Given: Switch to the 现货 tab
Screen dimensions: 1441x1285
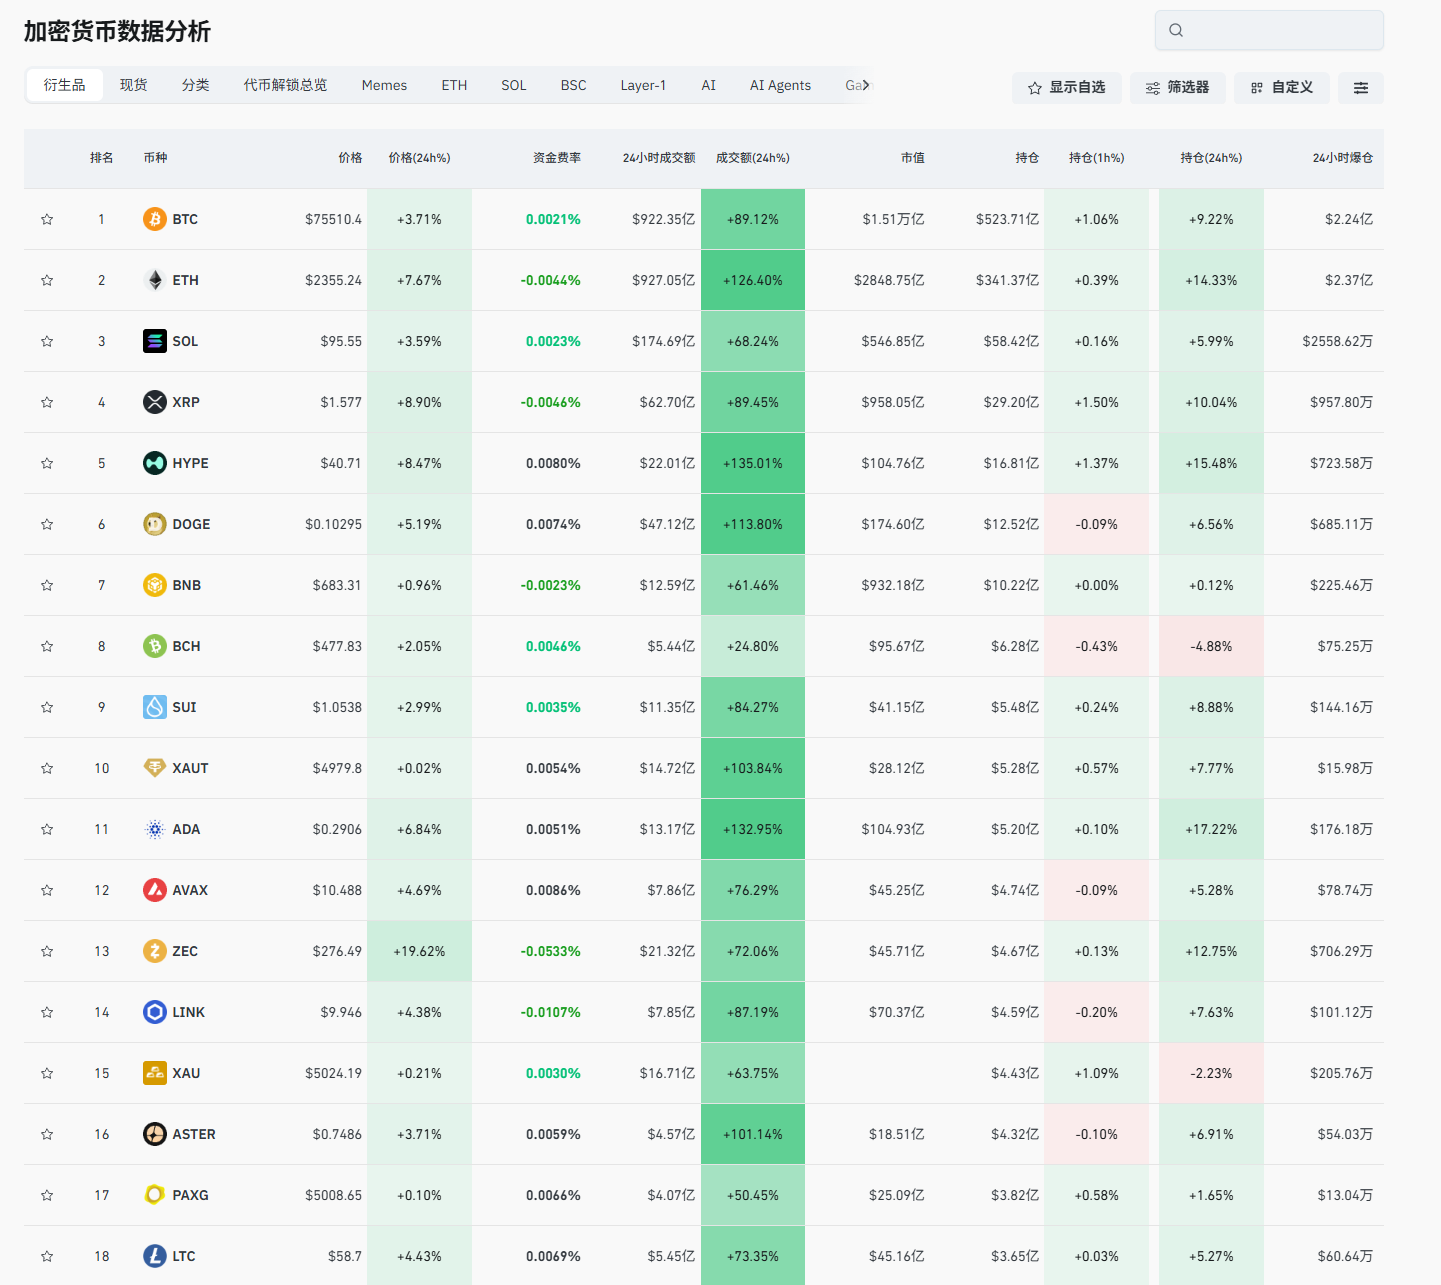Looking at the screenshot, I should tap(133, 85).
